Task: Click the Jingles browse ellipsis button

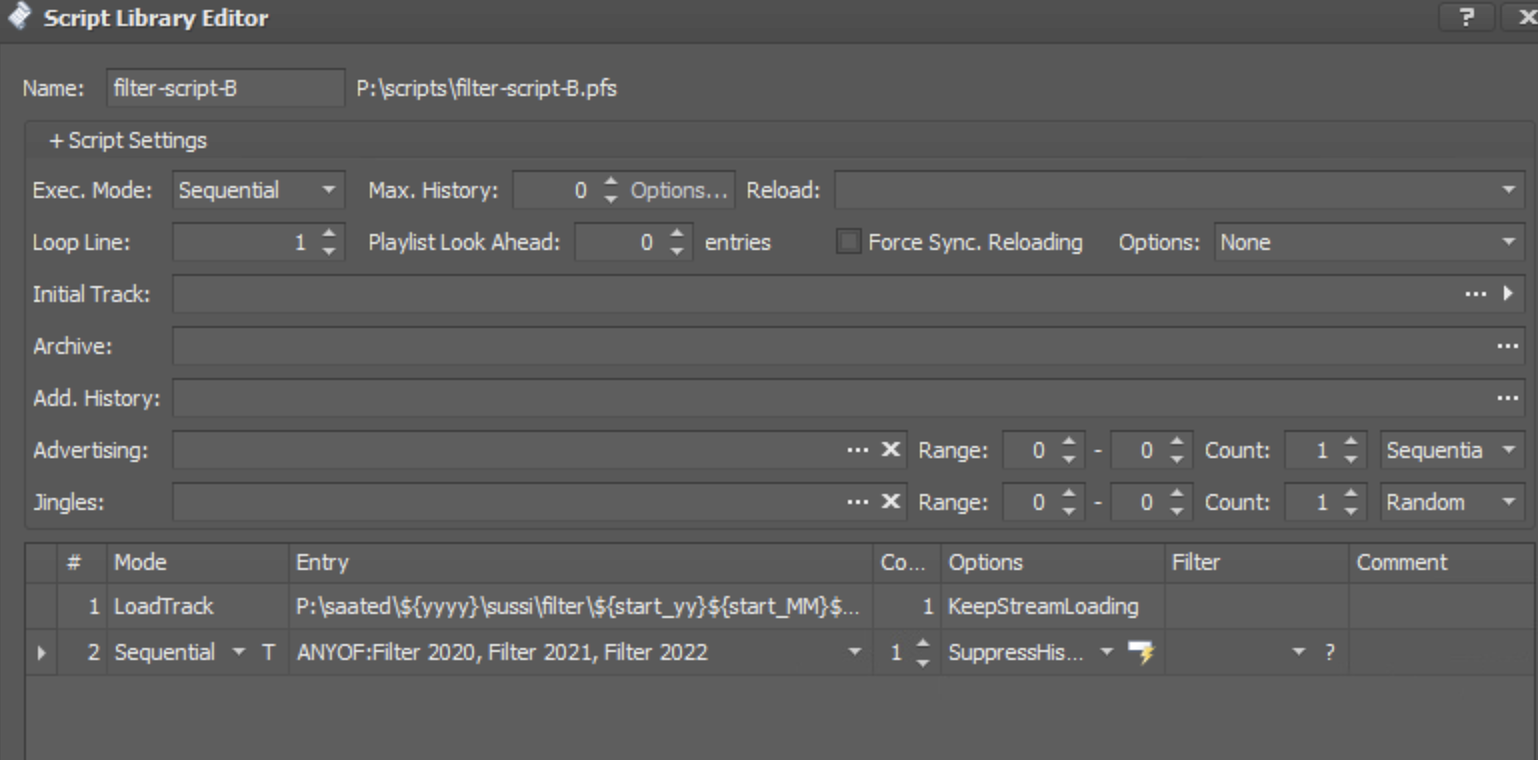Action: click(x=857, y=502)
